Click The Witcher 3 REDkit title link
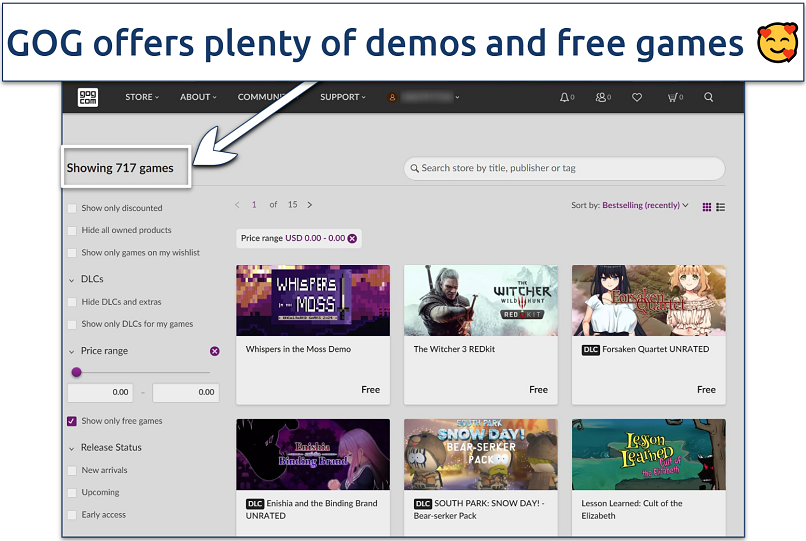This screenshot has height=541, width=806. [454, 349]
